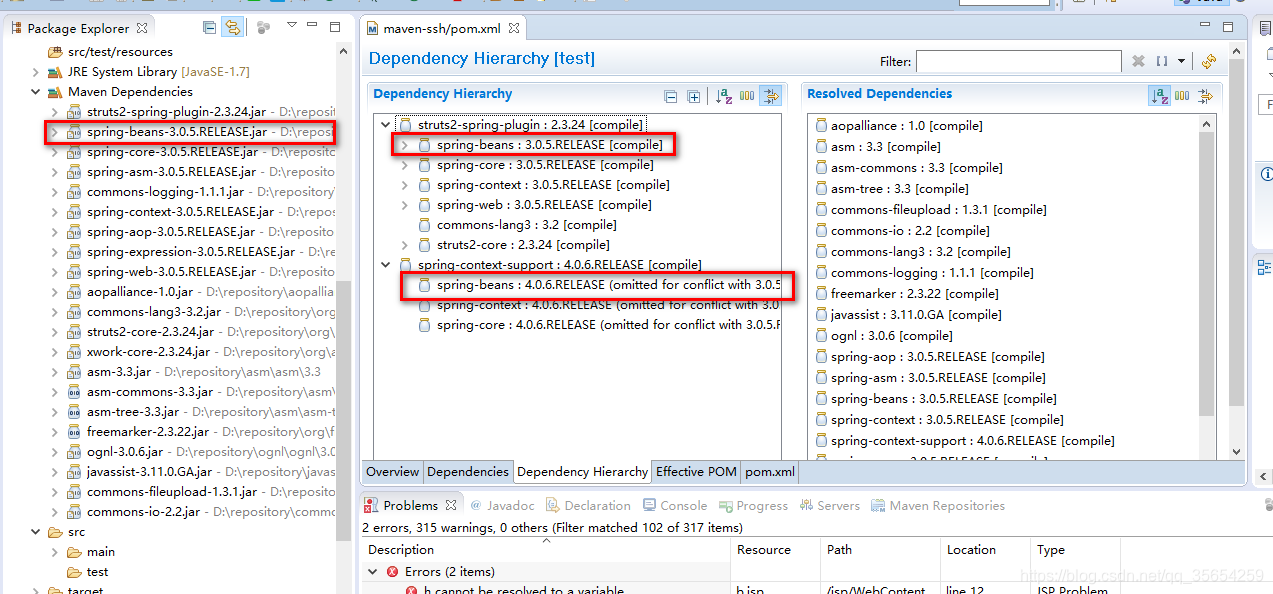Open the Servers view tab
Viewport: 1273px width, 594px height.
(829, 506)
